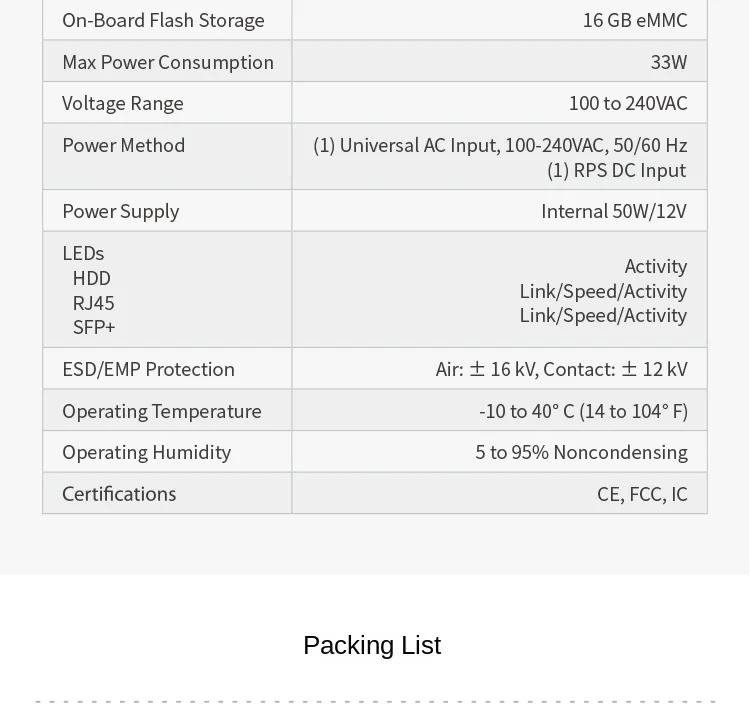750x724 pixels.
Task: Click the Packing List heading
Action: click(372, 645)
